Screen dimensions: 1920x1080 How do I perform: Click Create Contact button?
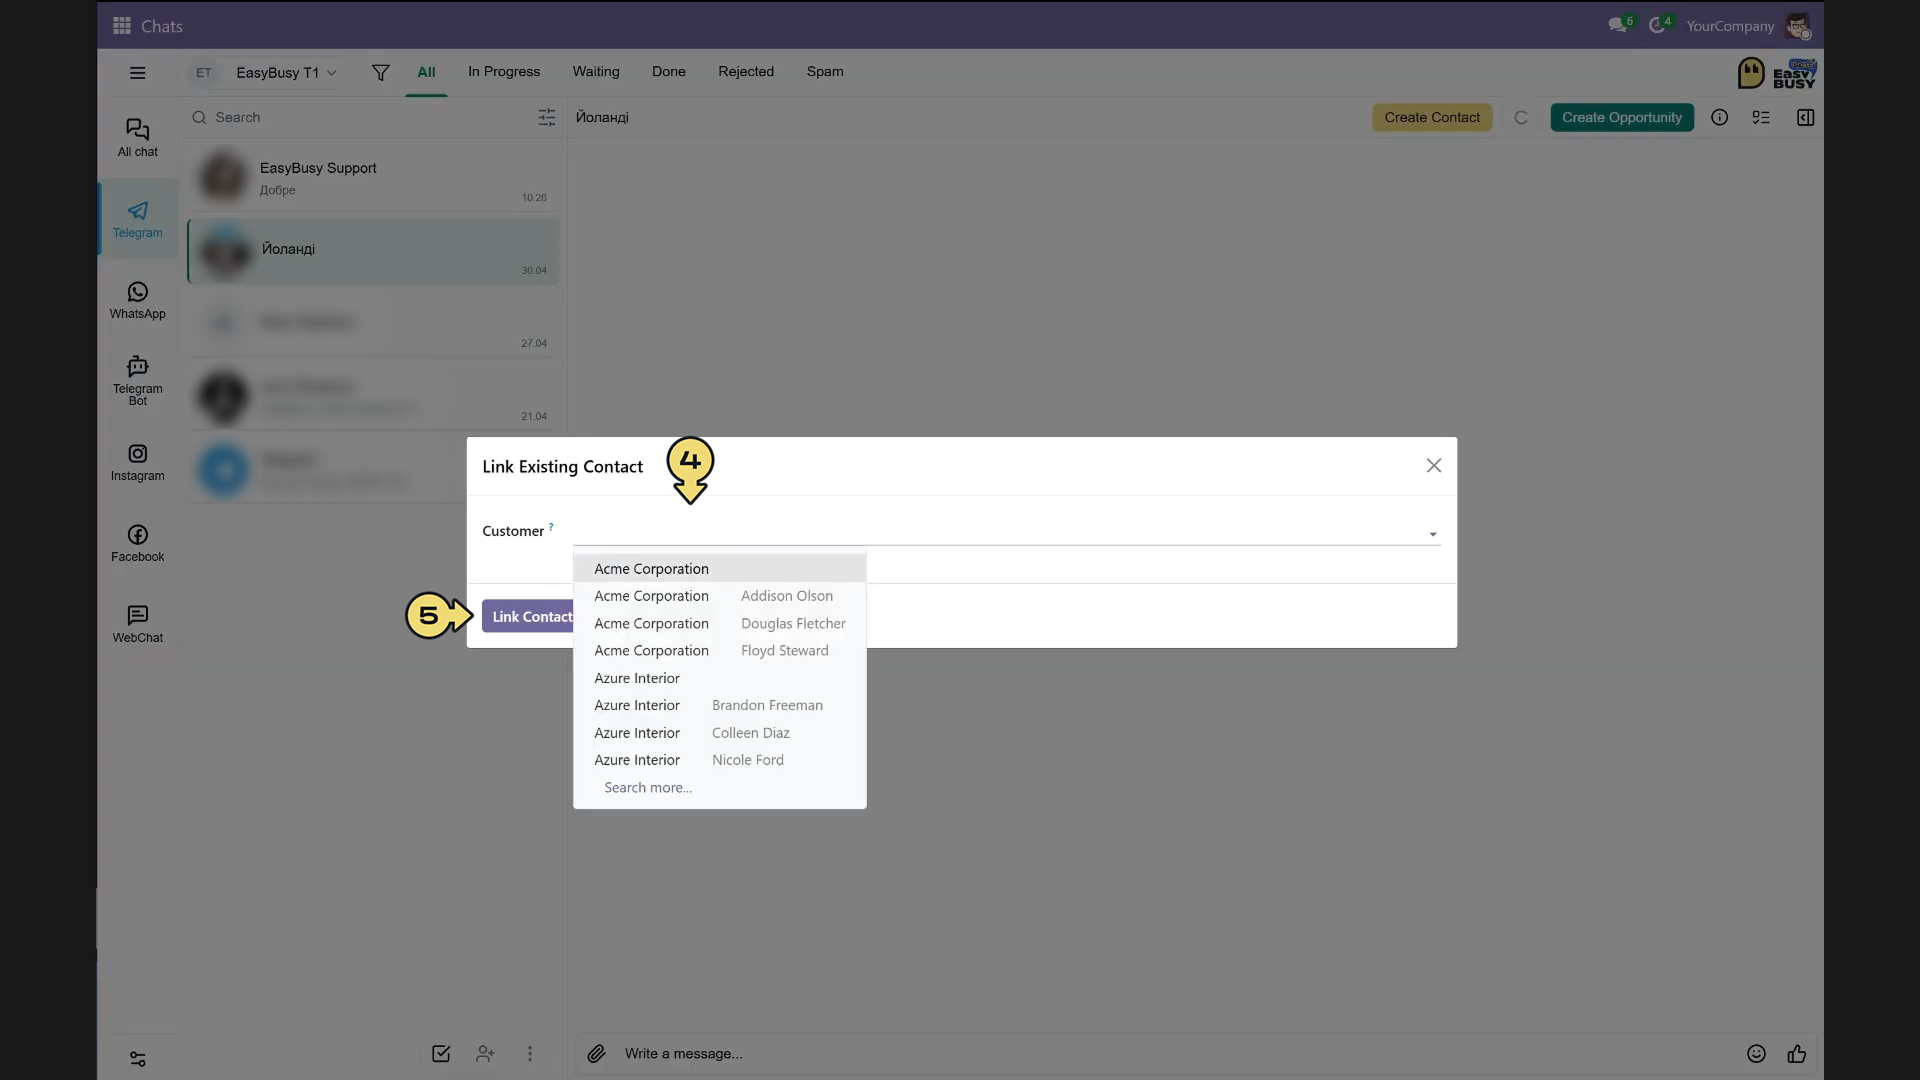point(1432,117)
